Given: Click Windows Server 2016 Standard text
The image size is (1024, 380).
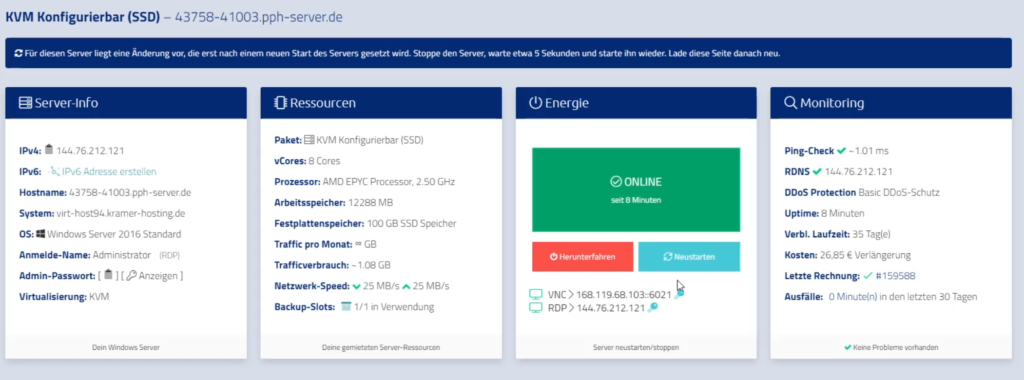Looking at the screenshot, I should tap(114, 234).
